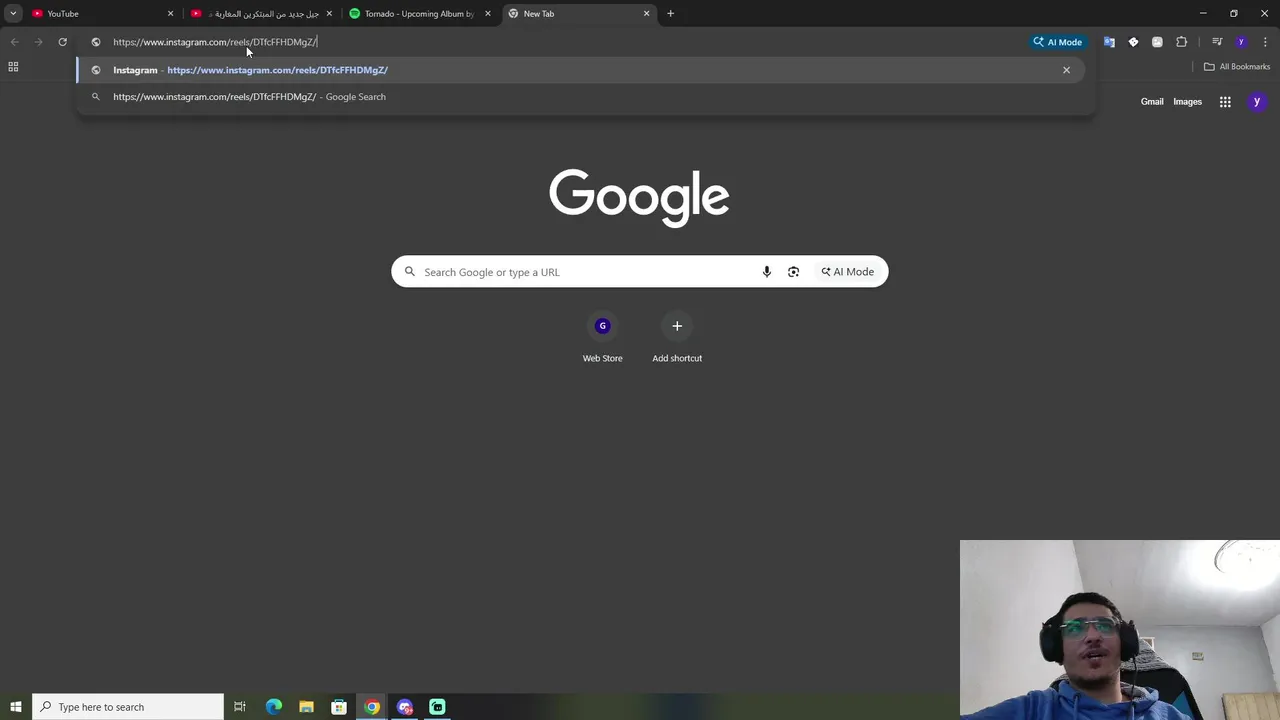Click the browser back arrow
Image resolution: width=1280 pixels, height=720 pixels.
(14, 42)
